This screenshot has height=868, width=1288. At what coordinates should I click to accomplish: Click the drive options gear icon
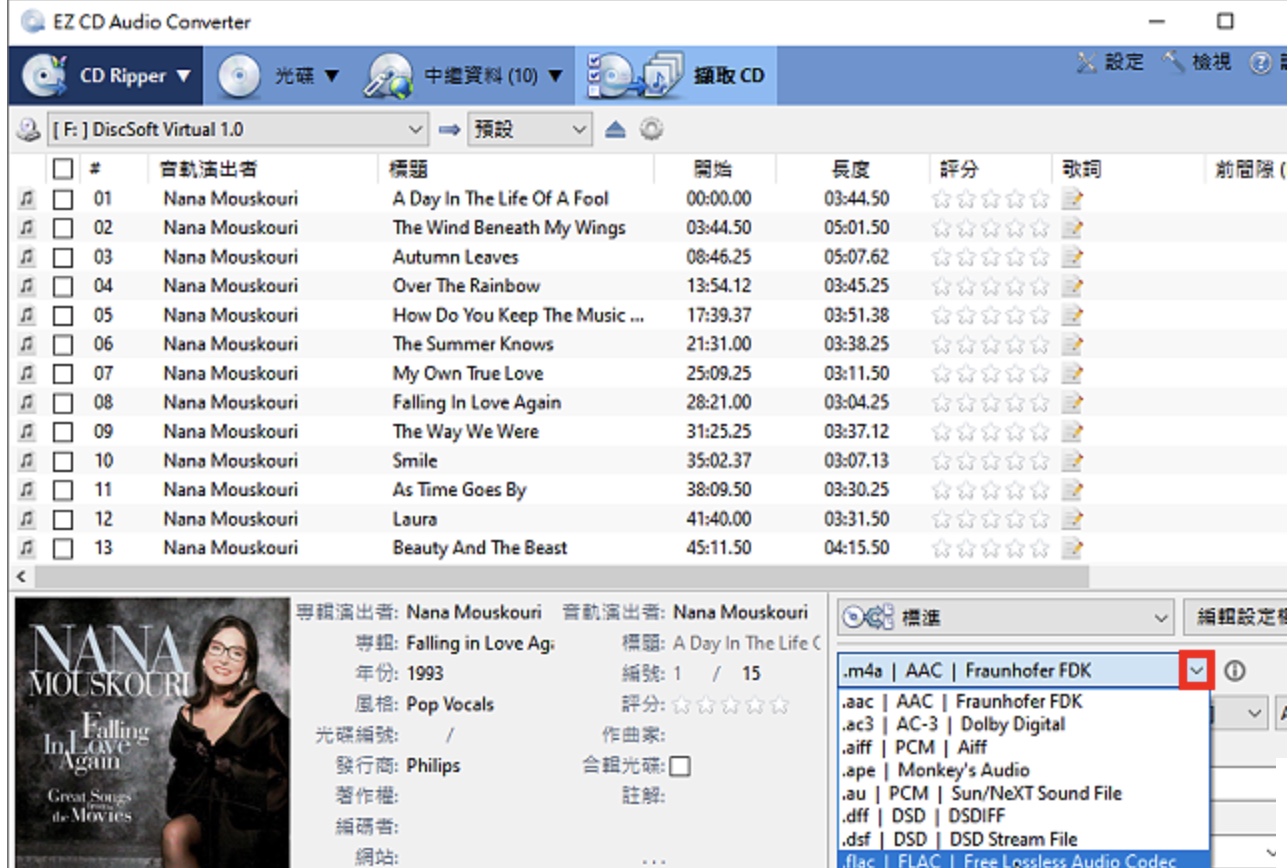[x=652, y=130]
